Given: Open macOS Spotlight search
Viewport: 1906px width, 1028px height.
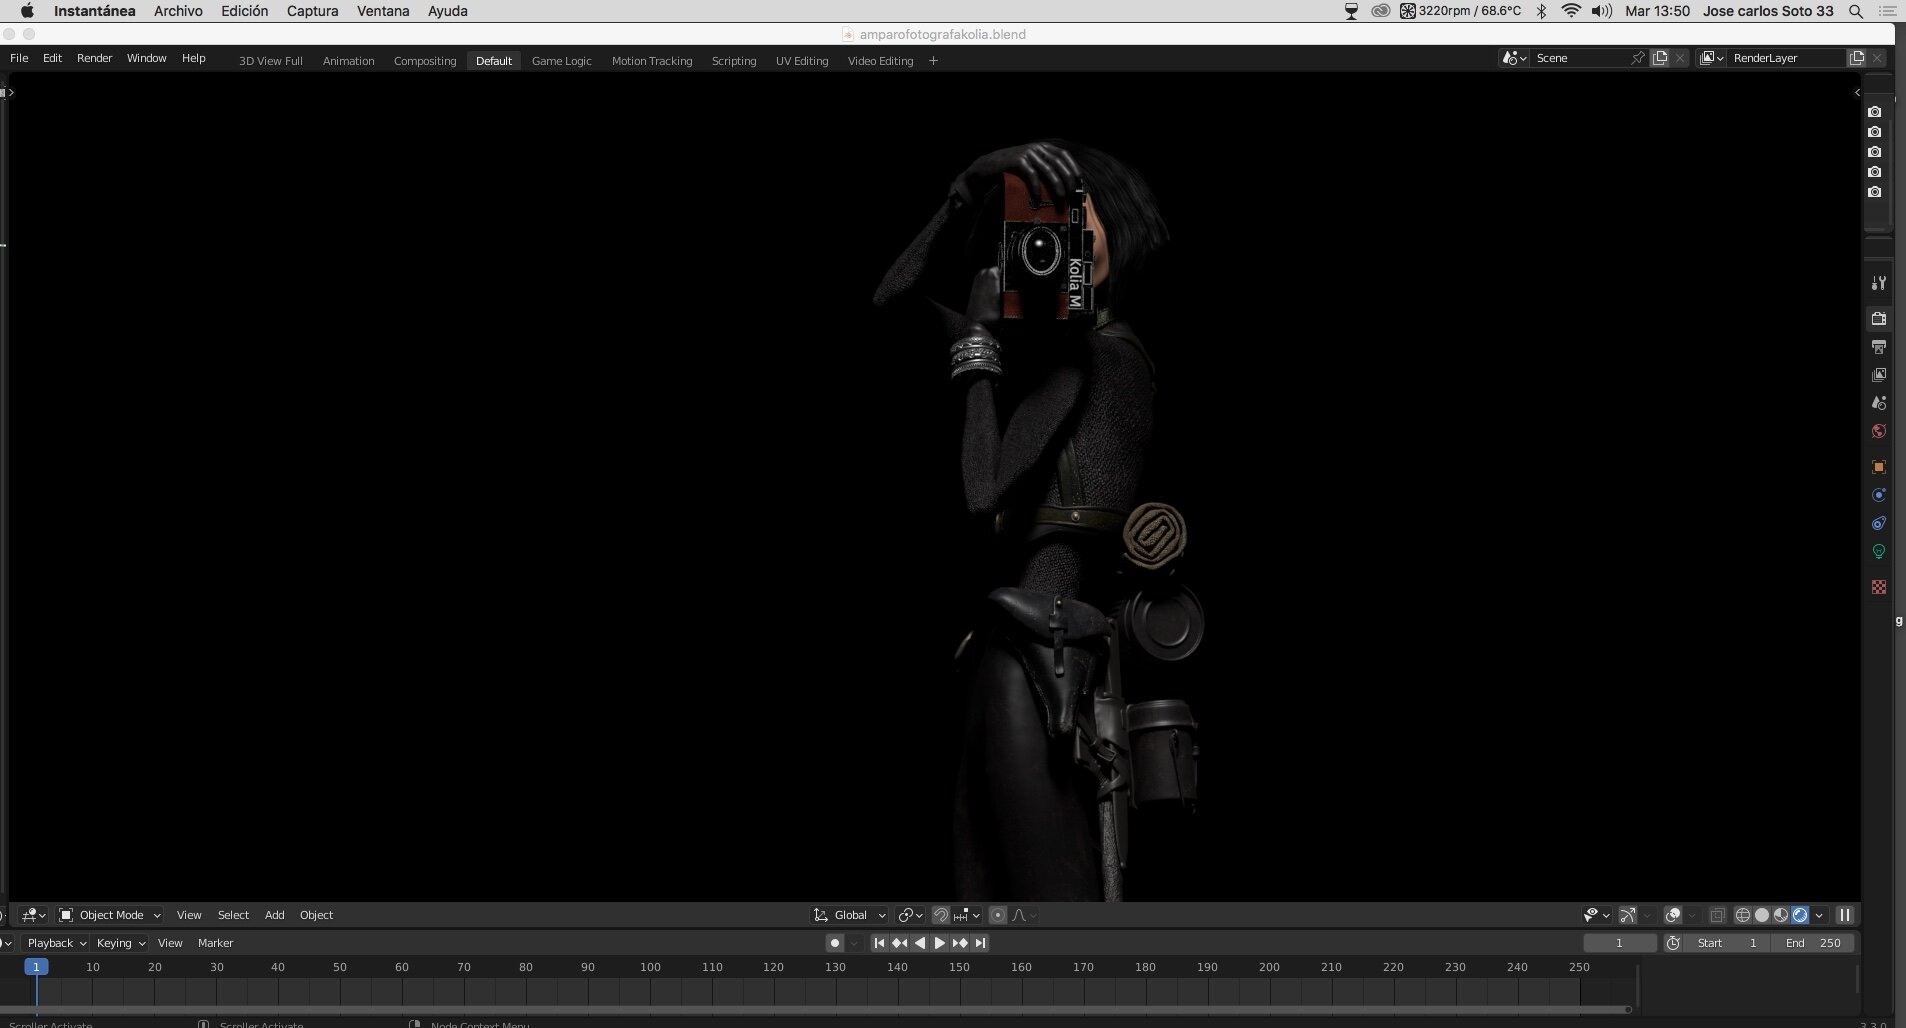Looking at the screenshot, I should coord(1856,11).
